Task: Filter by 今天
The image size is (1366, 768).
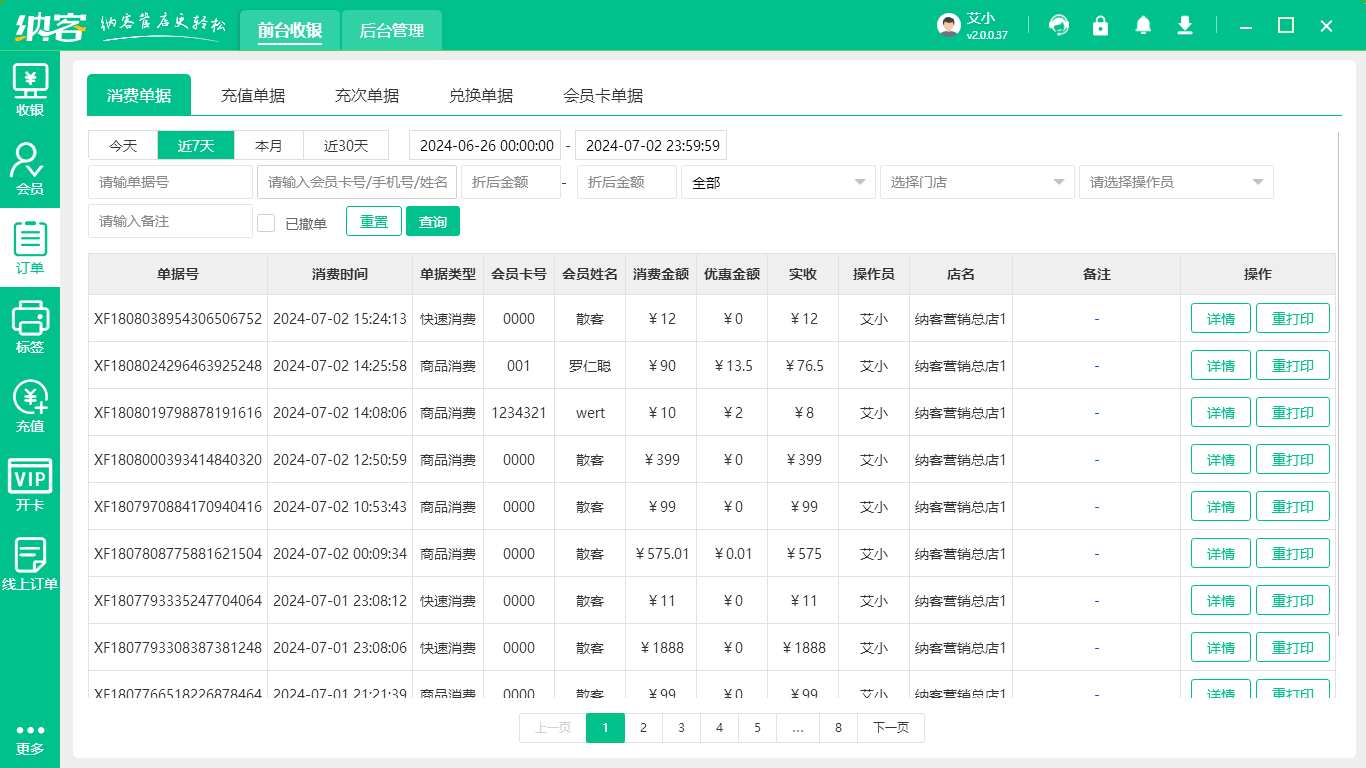Action: point(123,145)
